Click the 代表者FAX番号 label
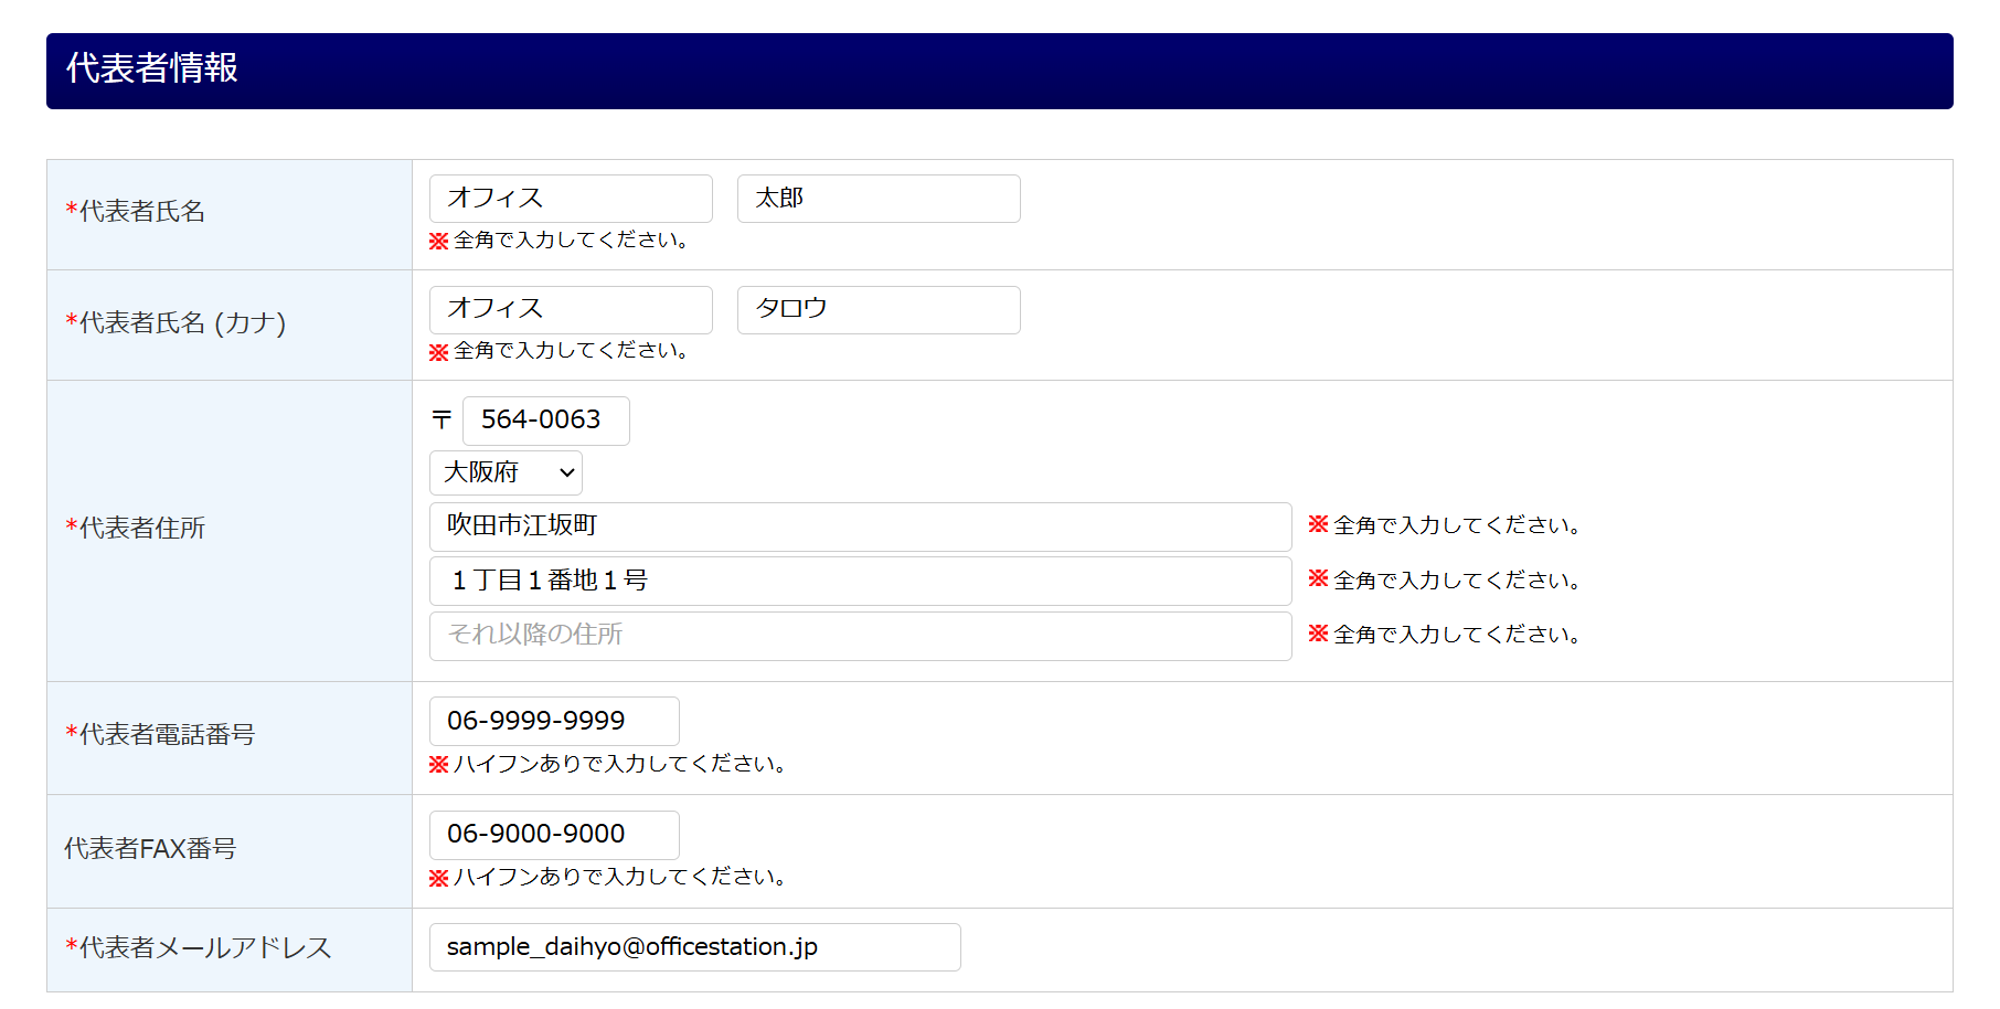 point(150,849)
